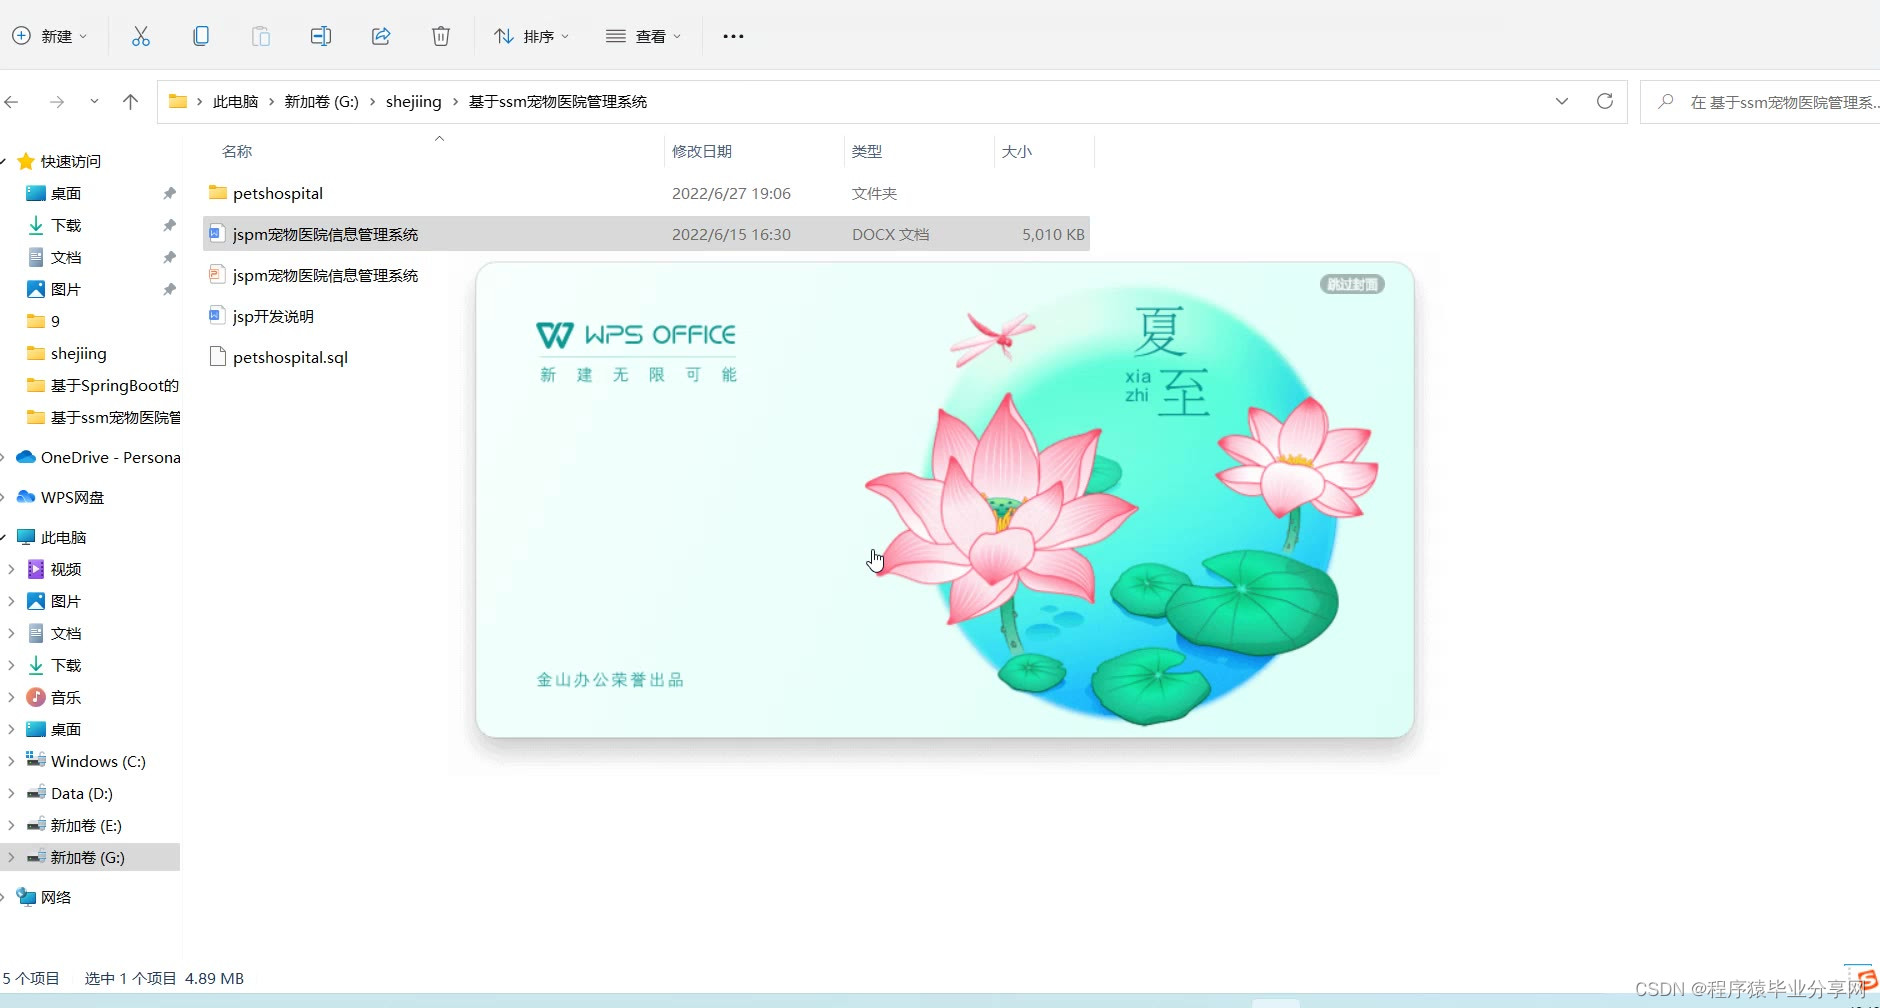Expand the 新加卷 (E:) drive node
This screenshot has height=1008, width=1880.
coord(11,826)
